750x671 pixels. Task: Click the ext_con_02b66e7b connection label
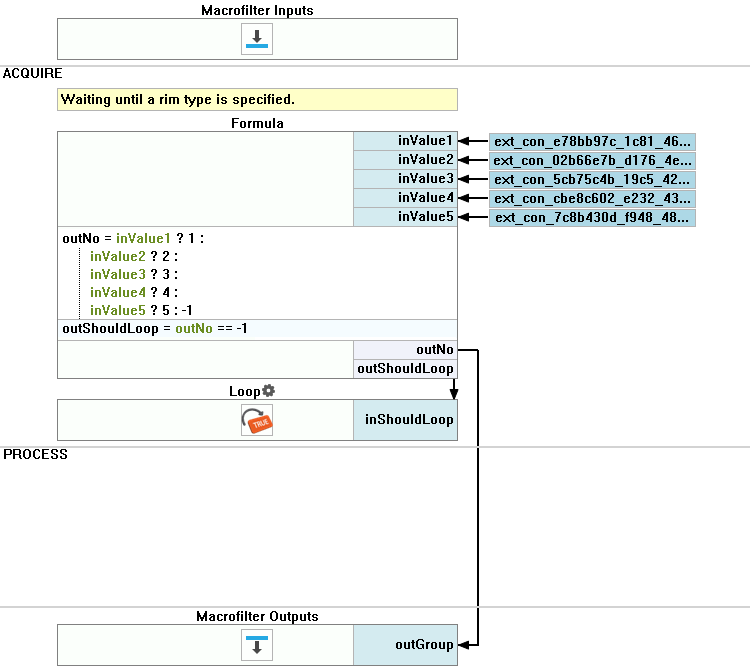click(591, 161)
